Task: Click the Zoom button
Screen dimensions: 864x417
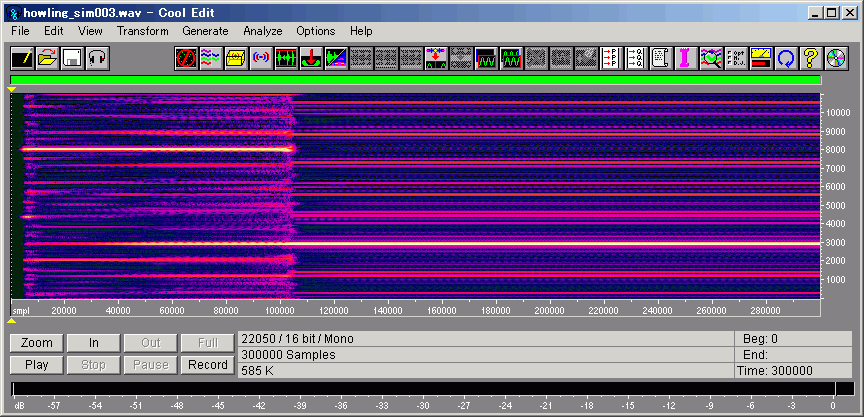Action: coord(37,343)
